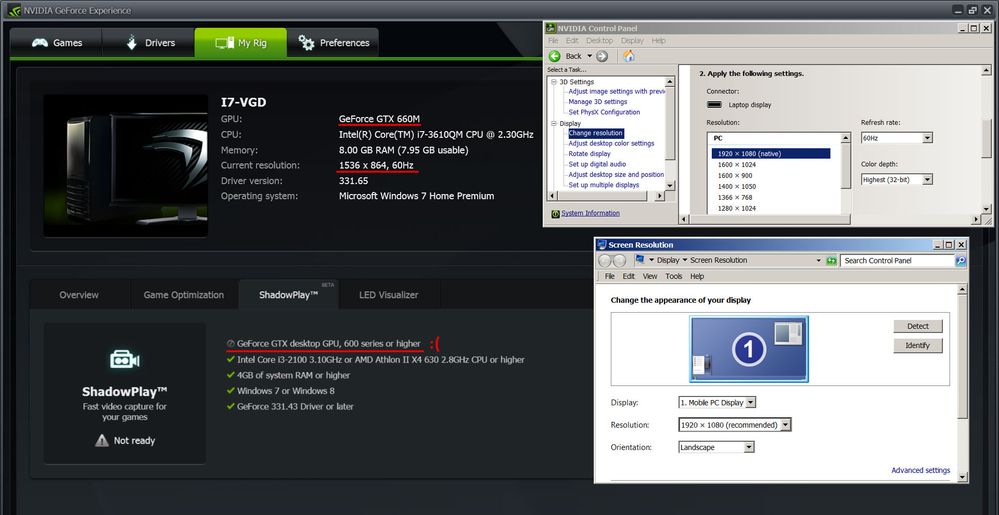Click the GeForce GTX 660M GPU text
Image resolution: width=999 pixels, height=515 pixels.
[379, 119]
